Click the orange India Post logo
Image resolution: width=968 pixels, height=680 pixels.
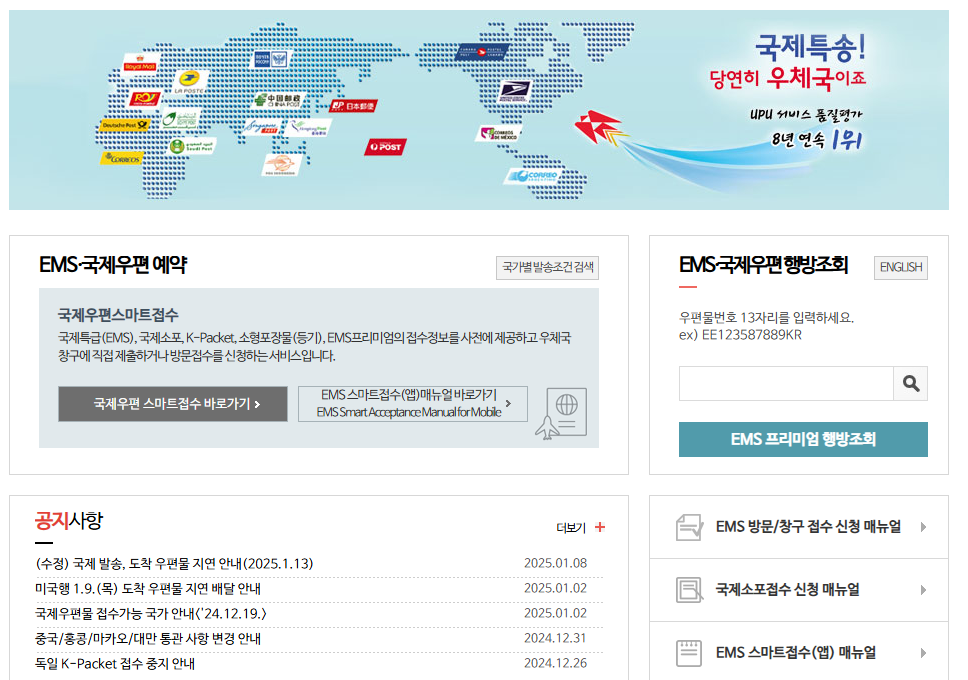click(x=282, y=165)
